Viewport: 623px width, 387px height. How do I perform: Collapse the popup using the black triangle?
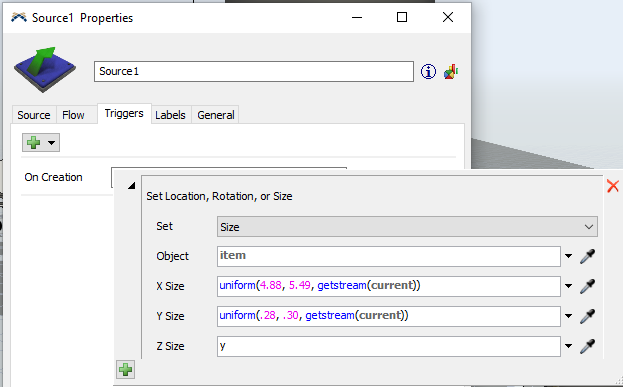click(x=131, y=185)
